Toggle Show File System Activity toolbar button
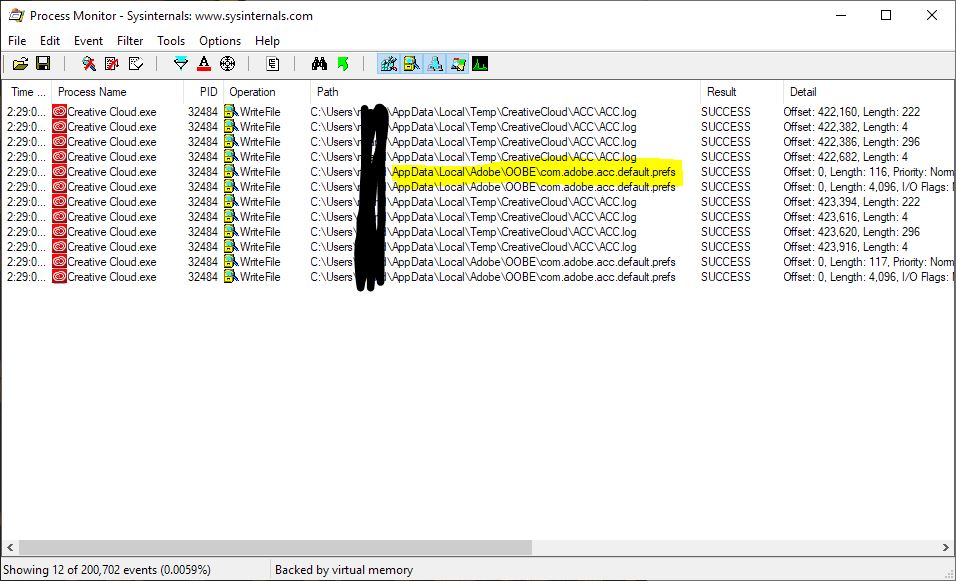The width and height of the screenshot is (956, 581). pos(412,63)
